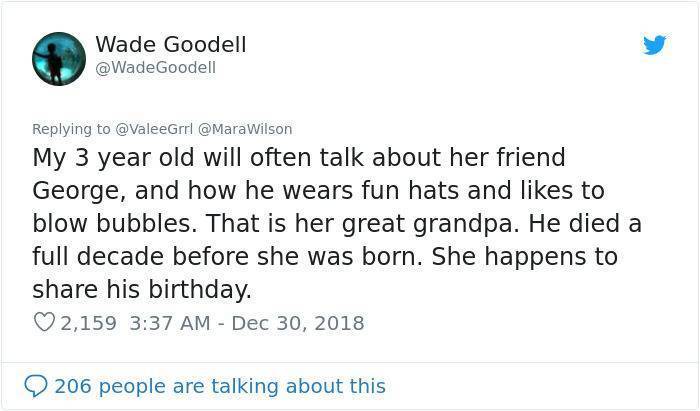
Task: Open the 3:37 AM timestamp link
Action: (170, 323)
